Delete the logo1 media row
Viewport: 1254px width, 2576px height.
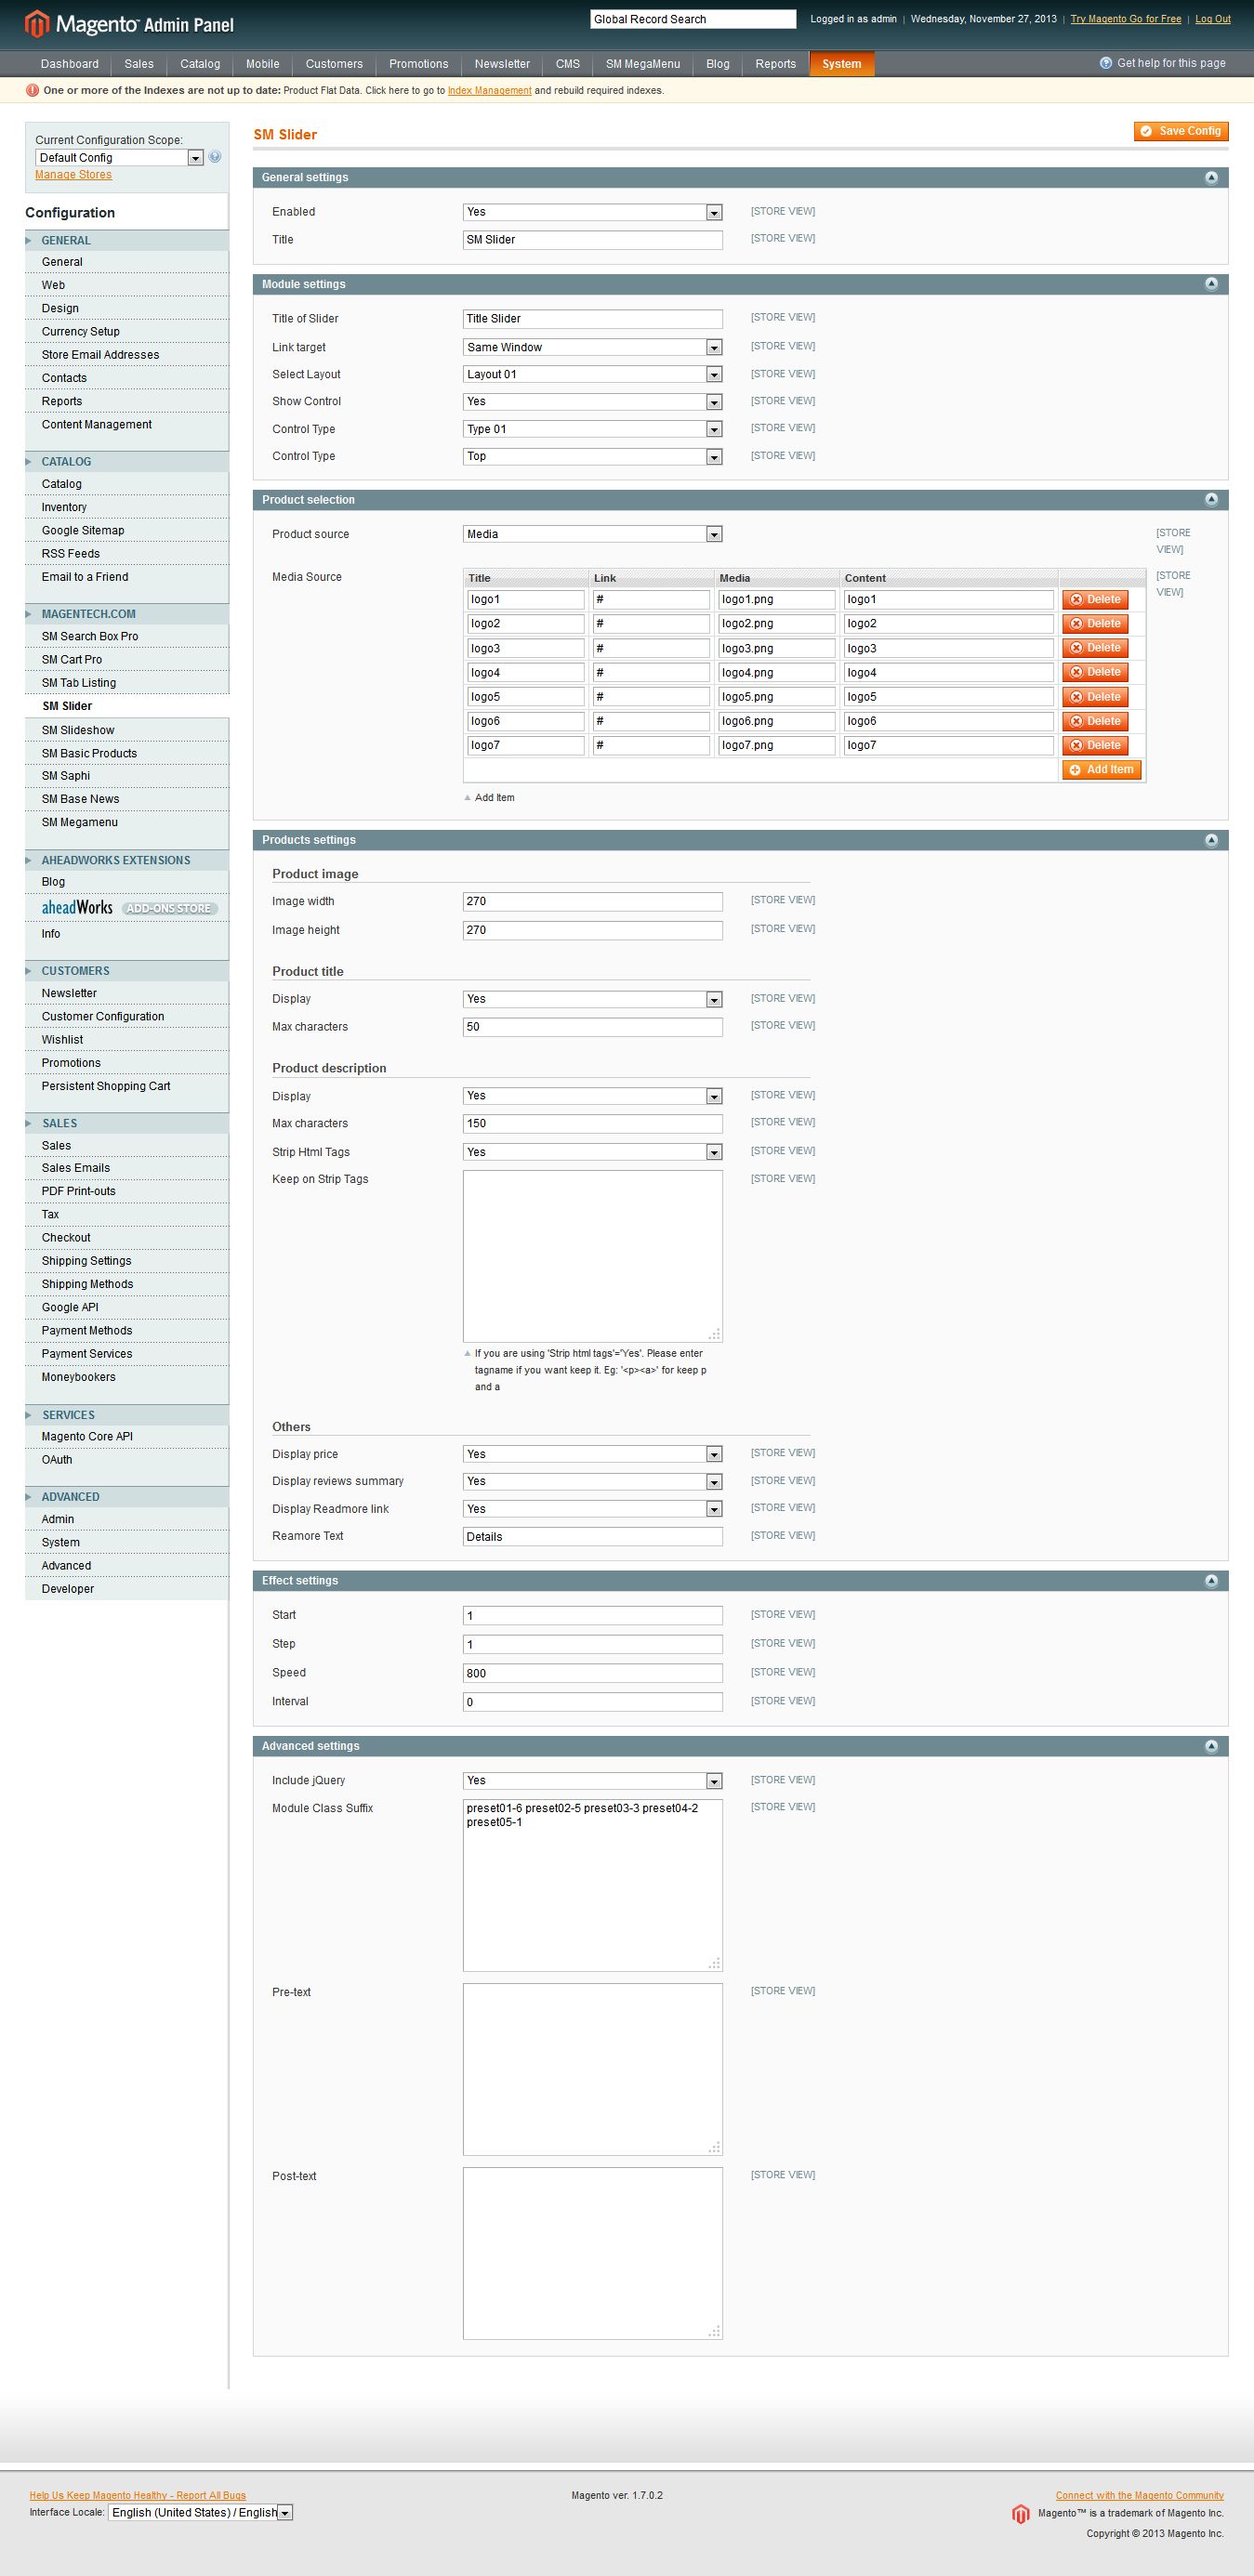pyautogui.click(x=1095, y=599)
